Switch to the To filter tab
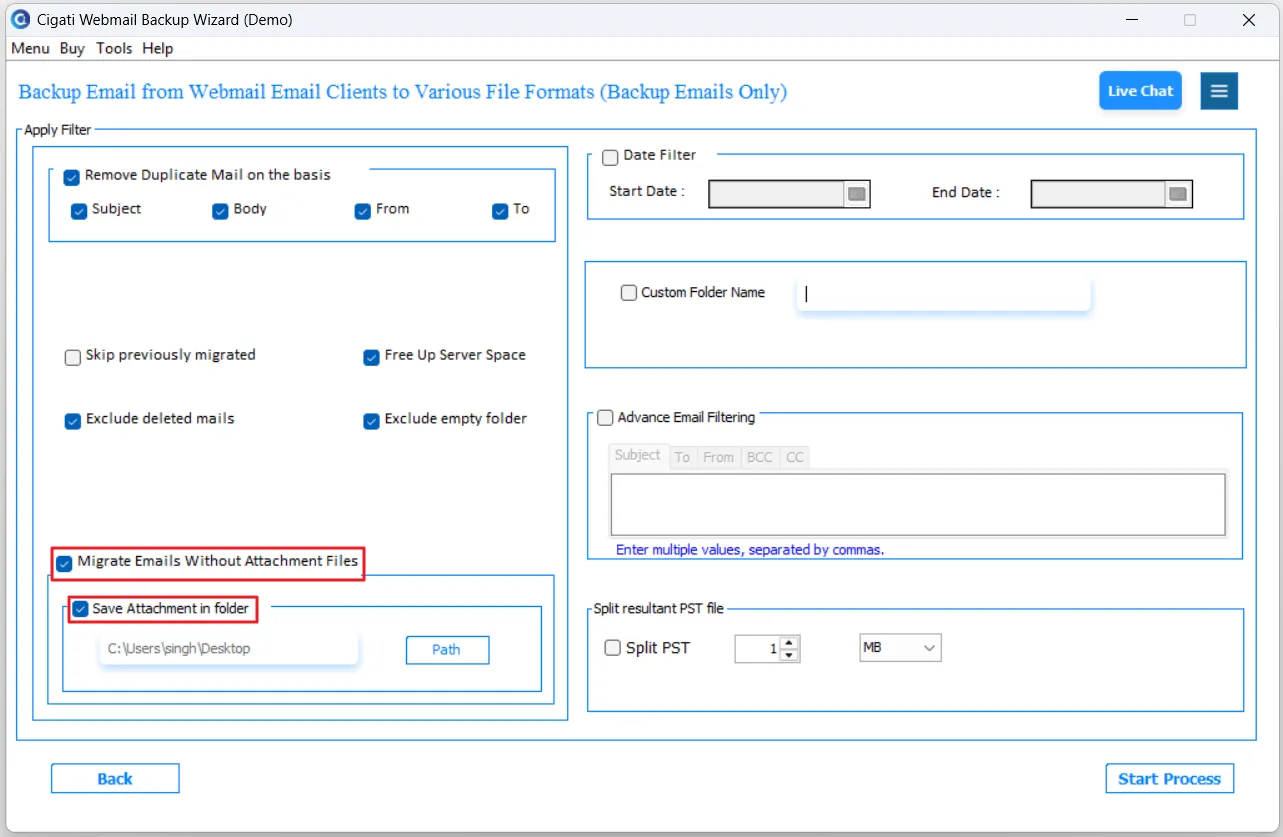Viewport: 1283px width, 837px height. 682,457
